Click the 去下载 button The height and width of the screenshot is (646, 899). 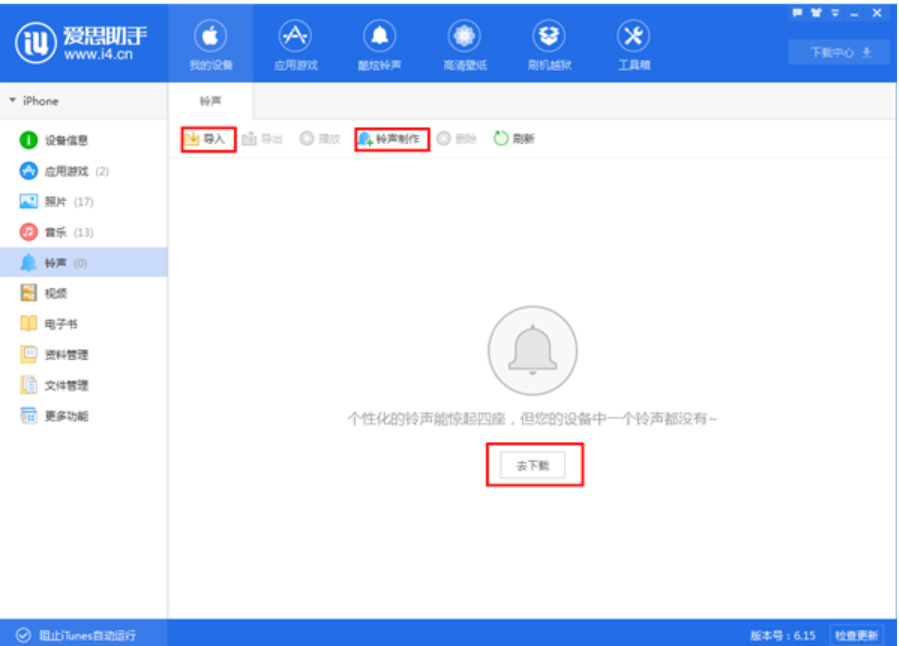coord(534,466)
